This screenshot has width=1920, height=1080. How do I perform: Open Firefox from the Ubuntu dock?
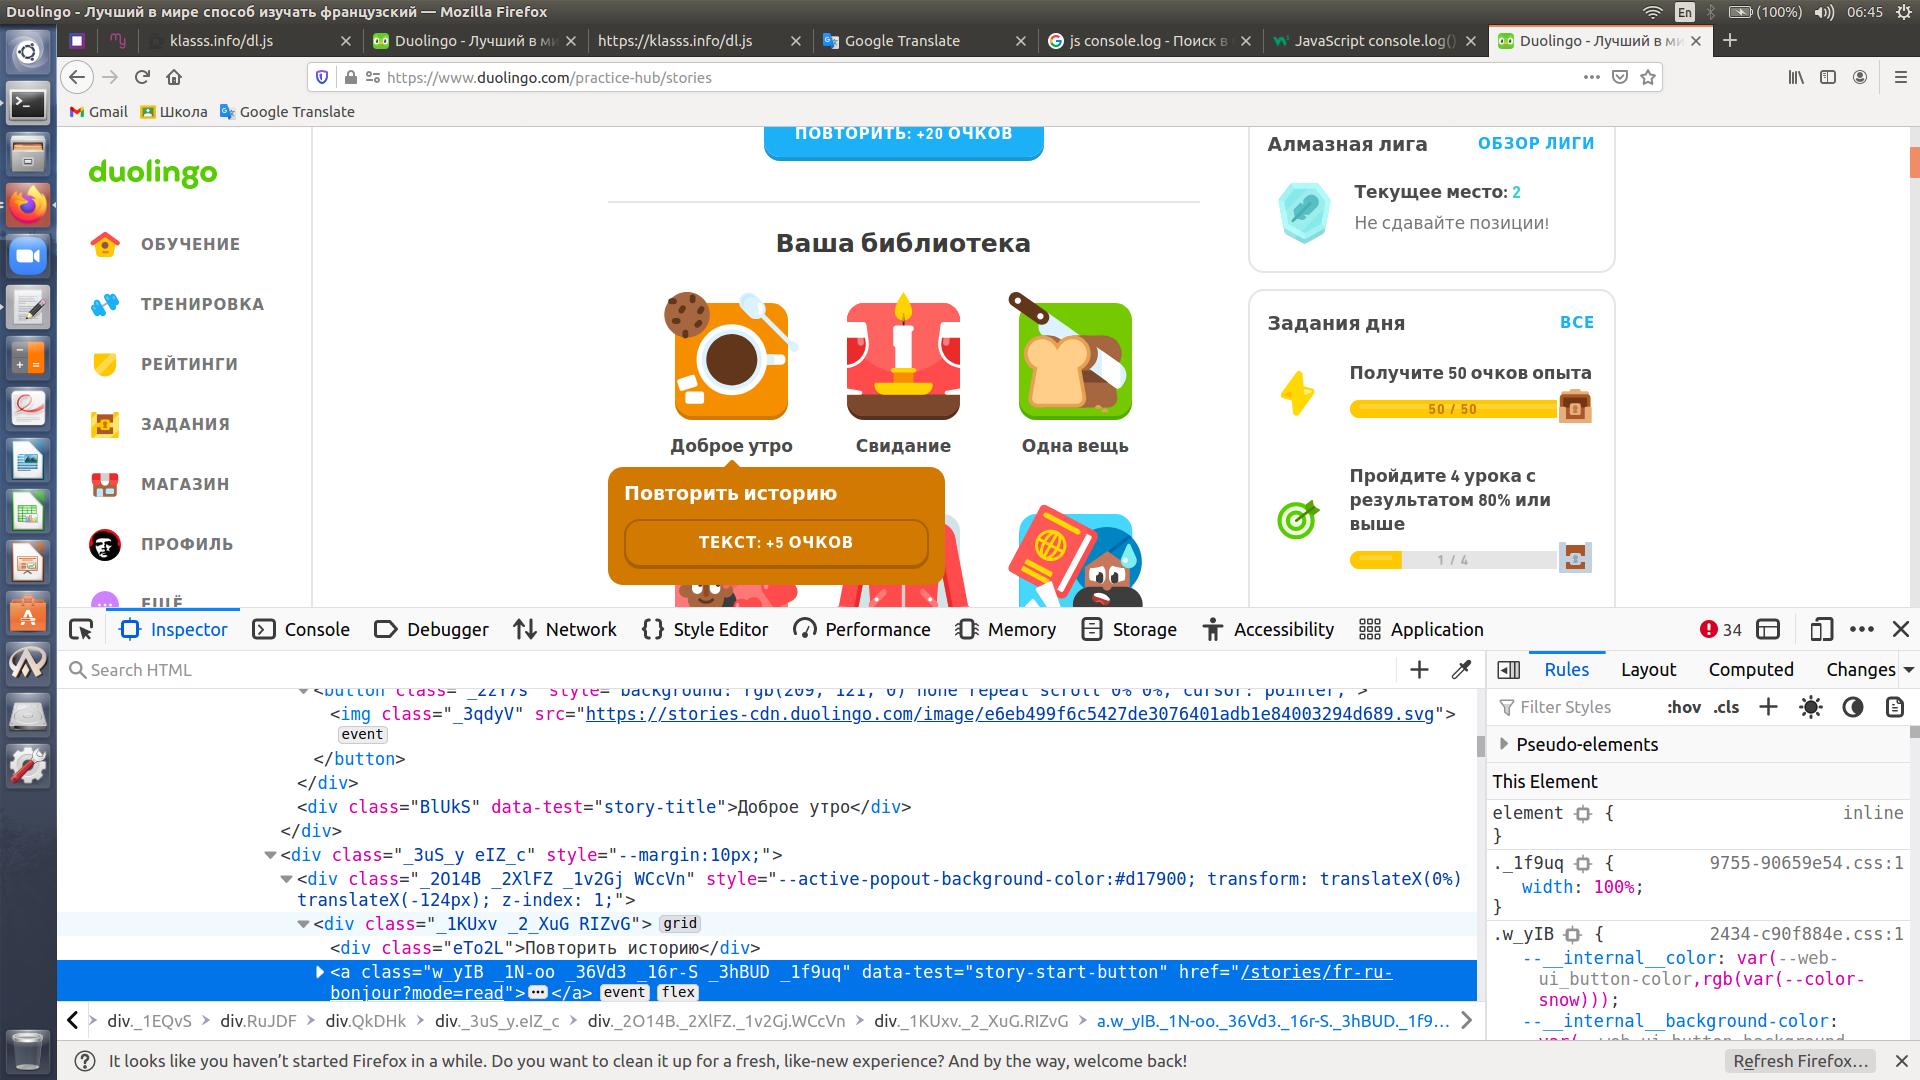point(28,205)
